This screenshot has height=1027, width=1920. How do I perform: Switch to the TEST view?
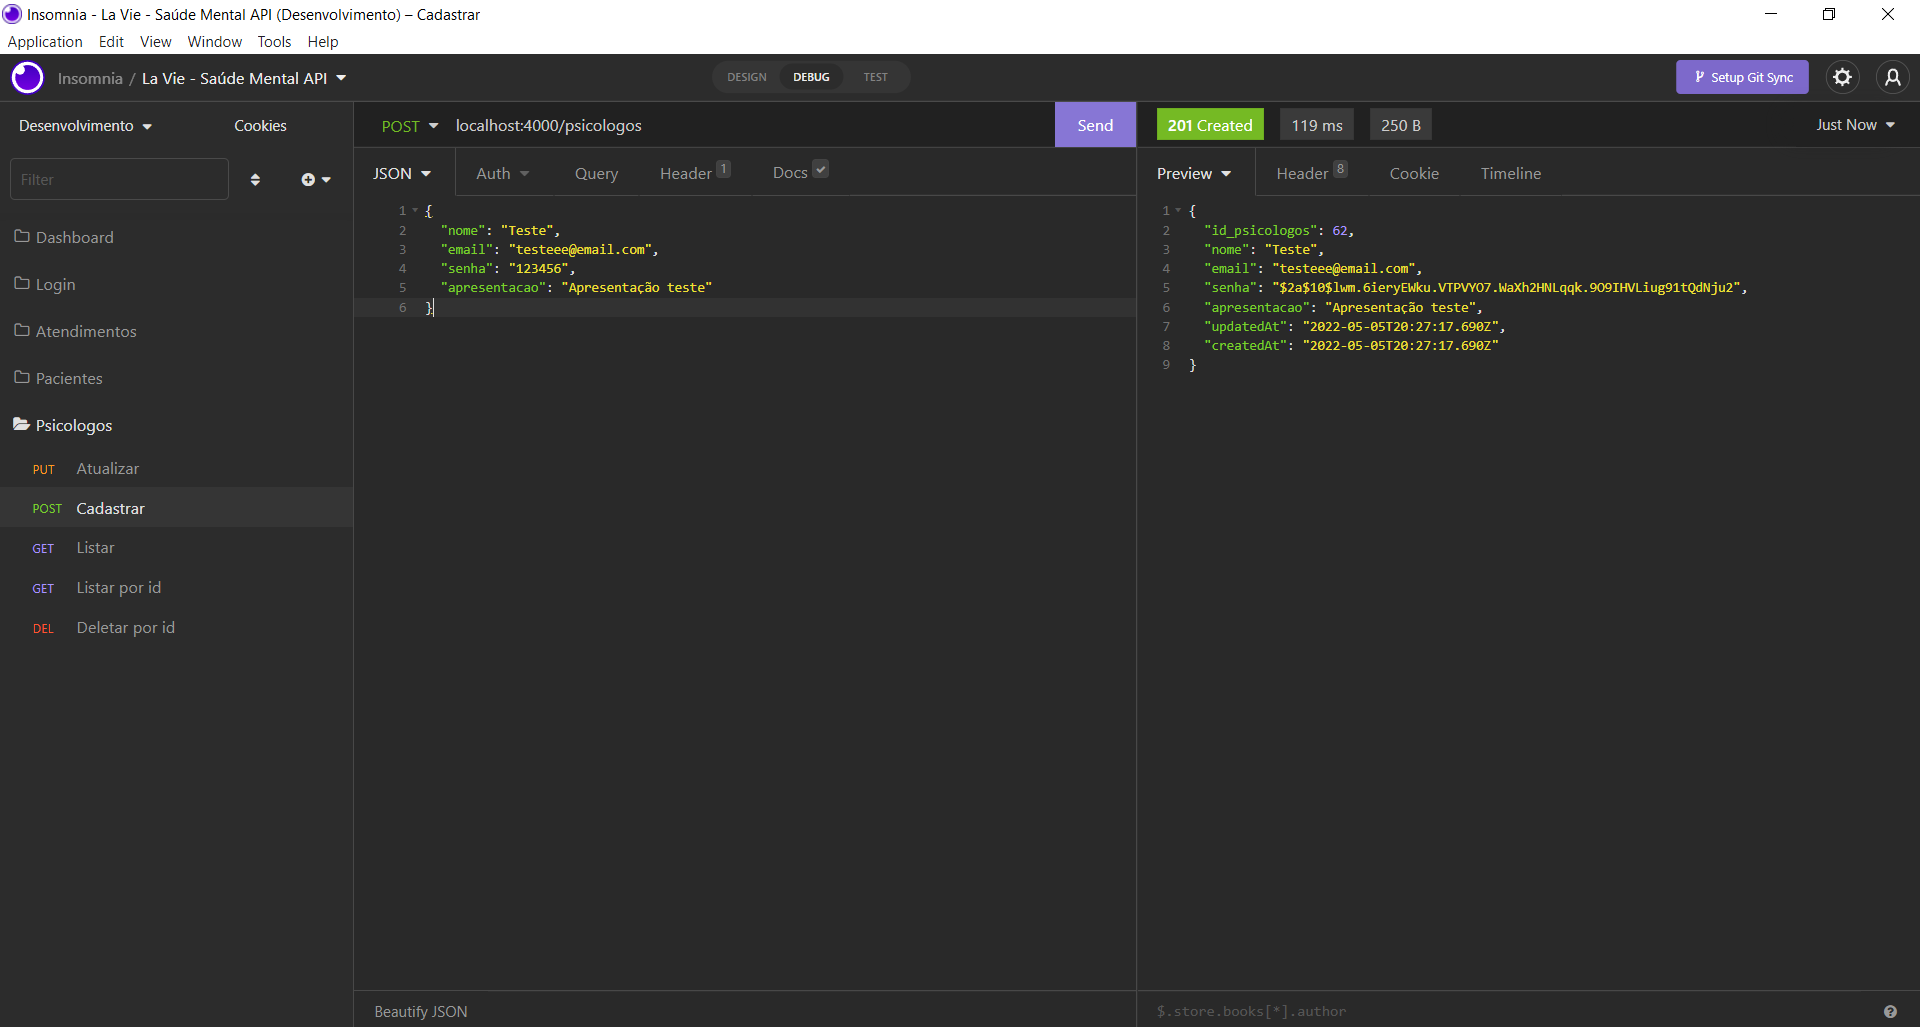[875, 77]
